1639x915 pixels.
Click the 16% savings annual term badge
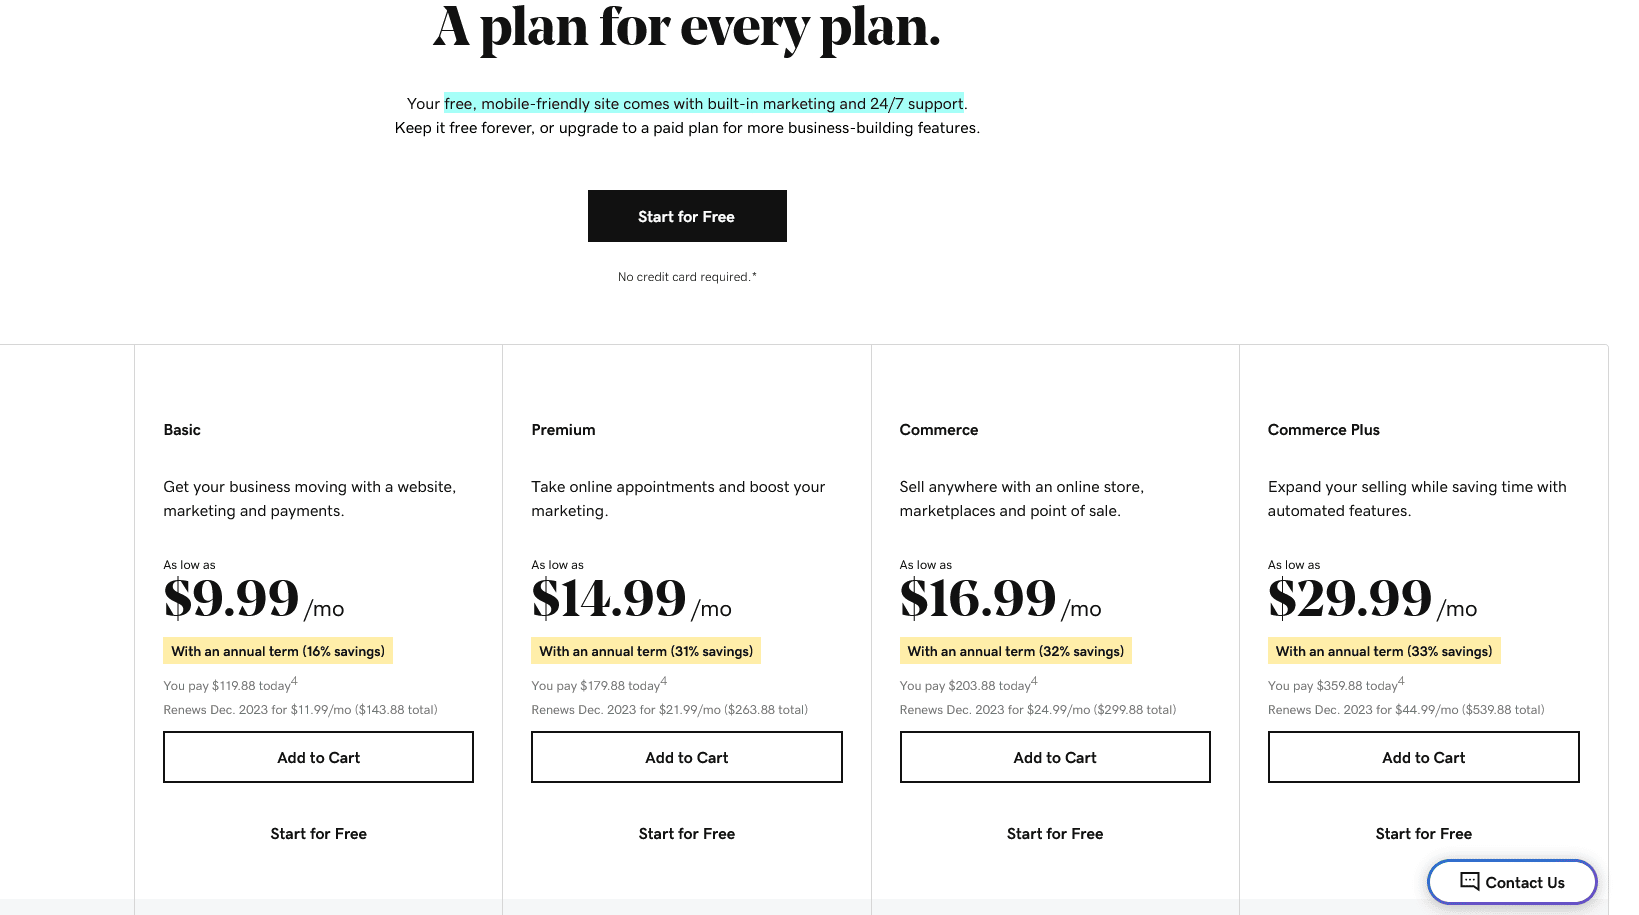tap(278, 651)
